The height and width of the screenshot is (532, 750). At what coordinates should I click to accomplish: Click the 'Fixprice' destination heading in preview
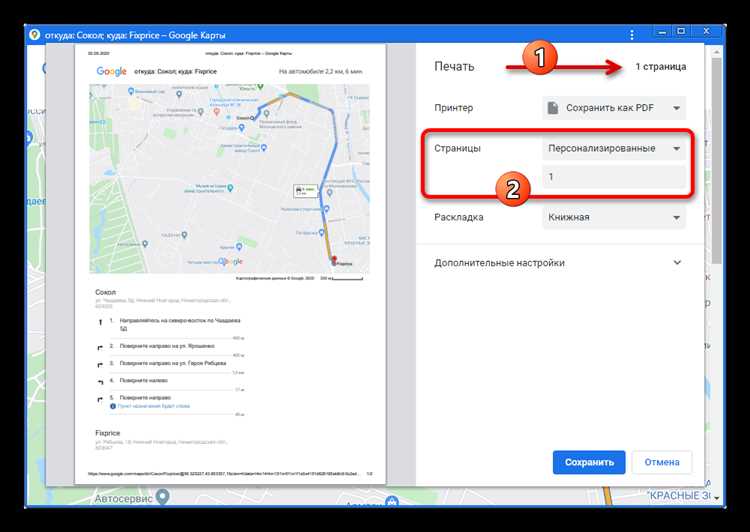tap(108, 433)
